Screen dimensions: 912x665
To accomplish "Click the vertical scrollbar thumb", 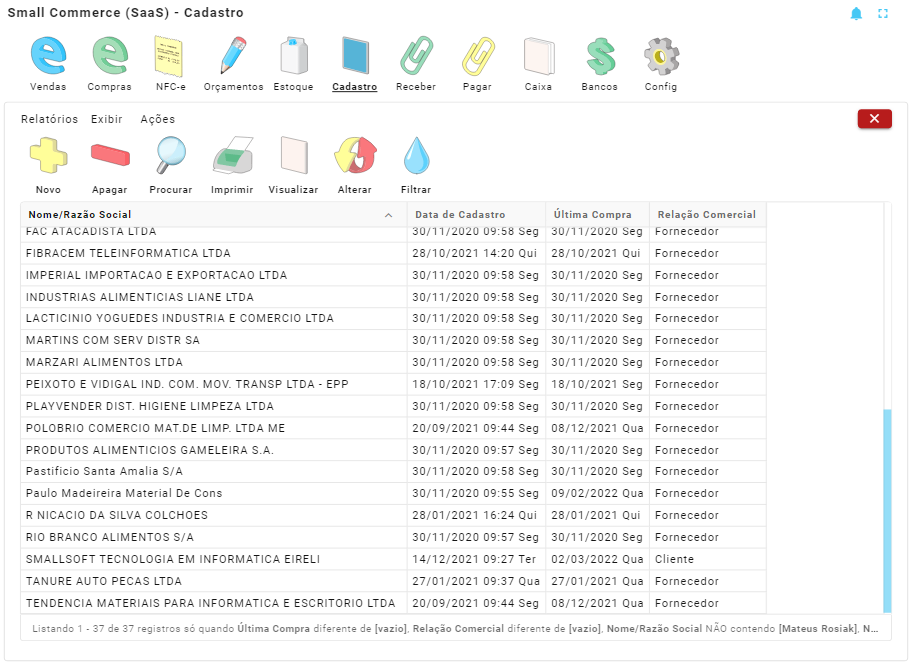I will click(x=887, y=510).
